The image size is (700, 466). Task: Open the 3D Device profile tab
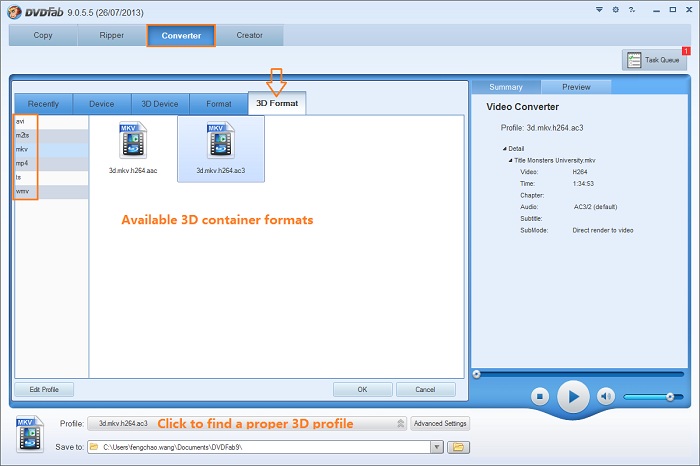[x=160, y=104]
